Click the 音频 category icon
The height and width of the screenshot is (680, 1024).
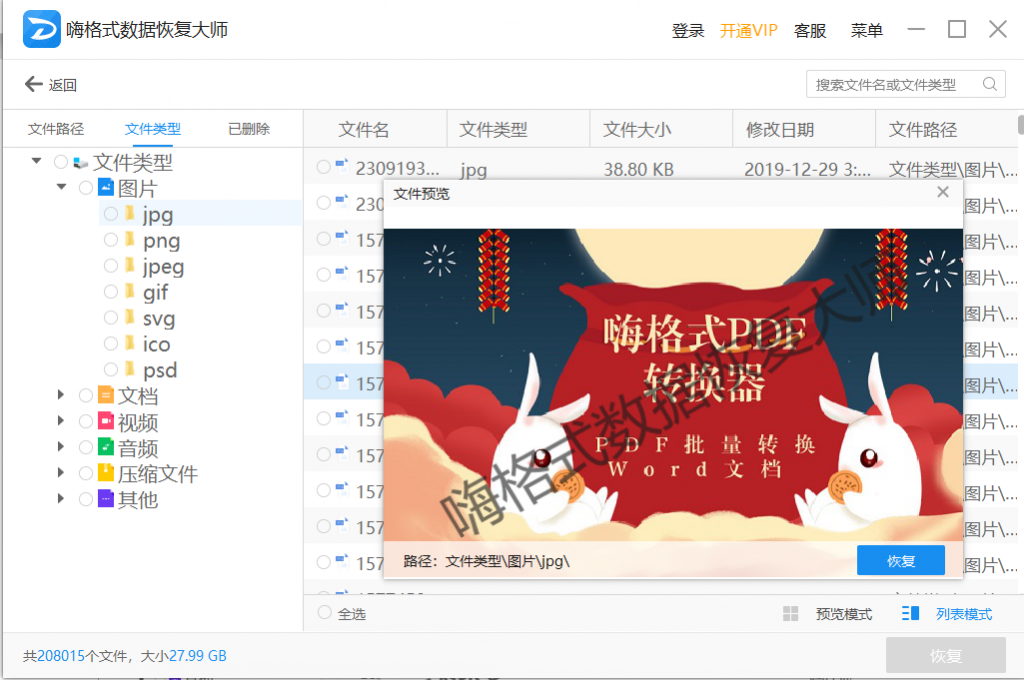(105, 447)
